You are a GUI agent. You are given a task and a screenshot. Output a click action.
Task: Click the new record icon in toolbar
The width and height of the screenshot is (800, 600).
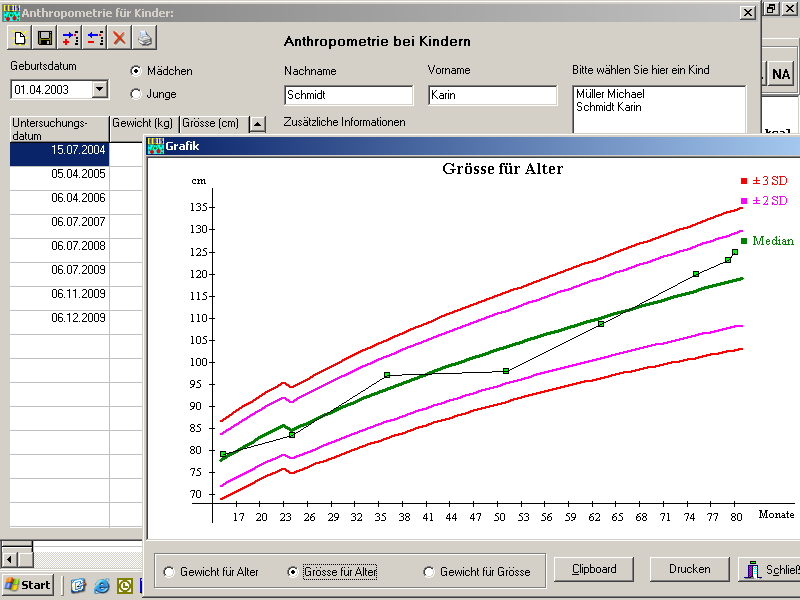pyautogui.click(x=20, y=38)
